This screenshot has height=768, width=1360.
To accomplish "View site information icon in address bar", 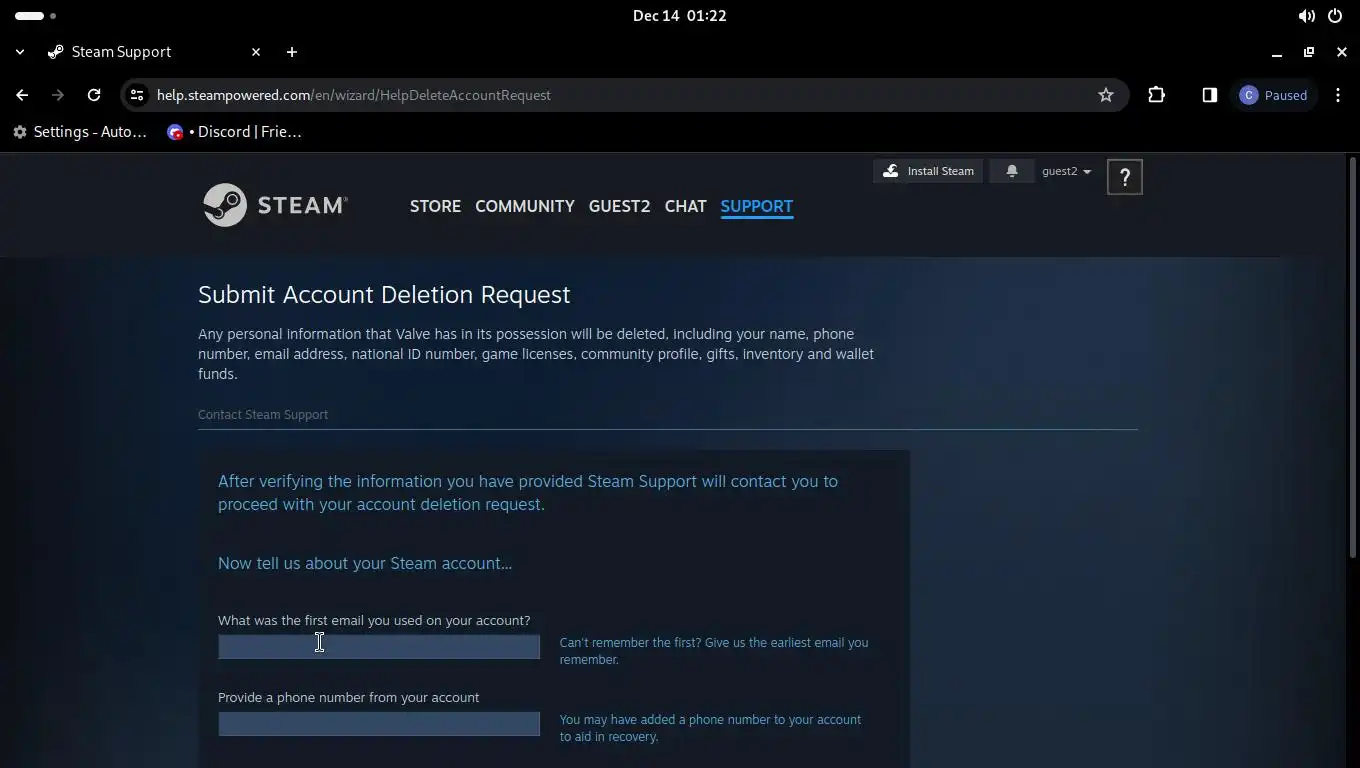I will coord(137,95).
